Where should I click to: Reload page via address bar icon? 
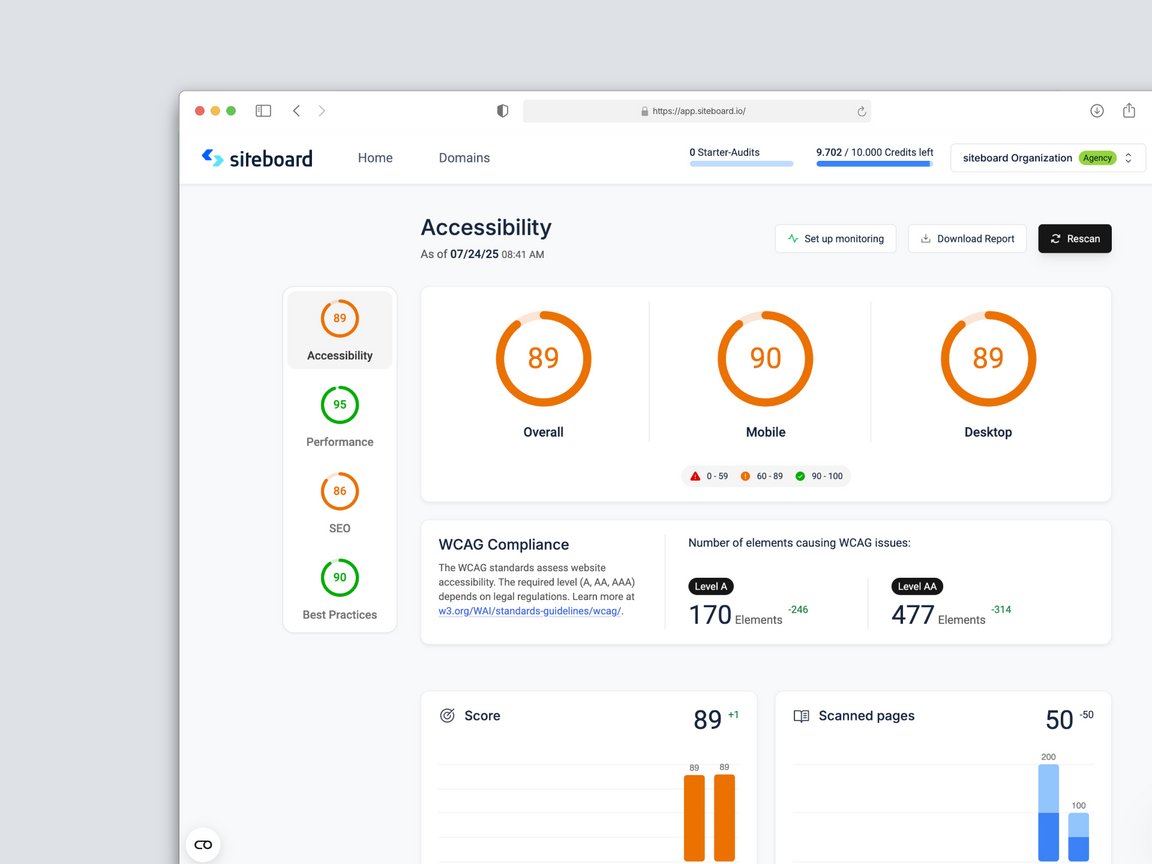(861, 112)
